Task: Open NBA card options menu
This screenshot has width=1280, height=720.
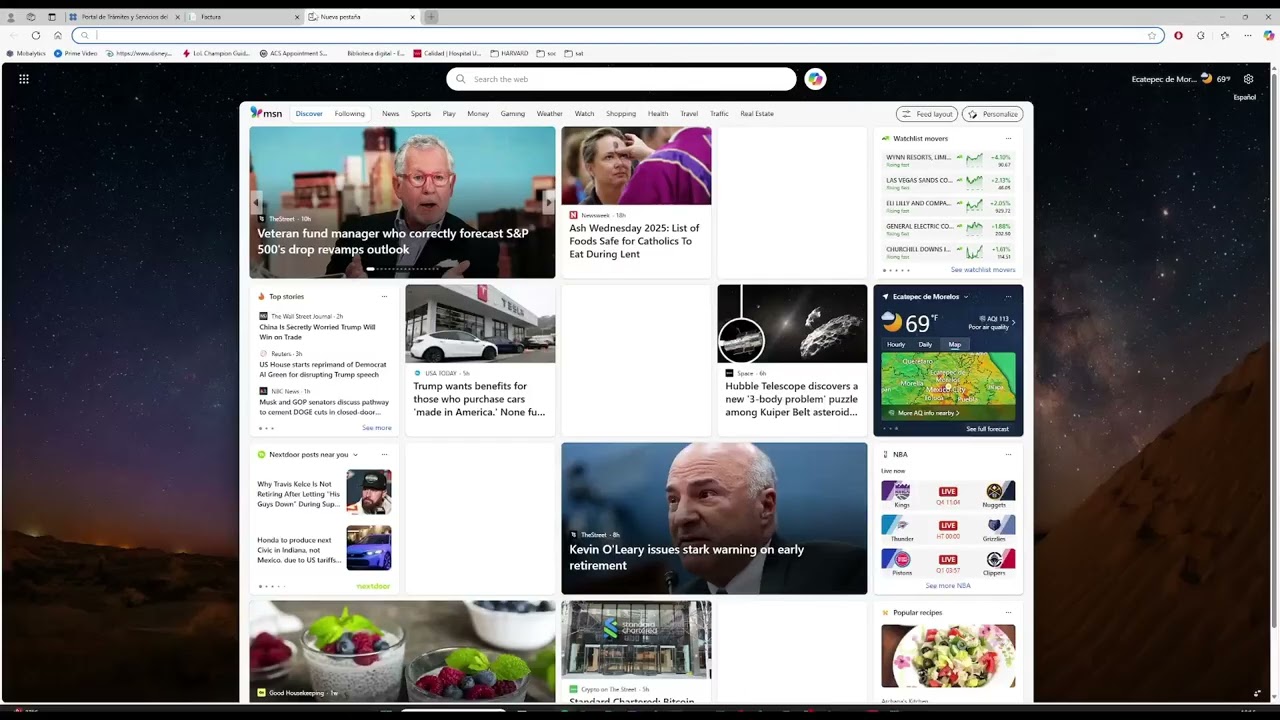Action: (1008, 454)
